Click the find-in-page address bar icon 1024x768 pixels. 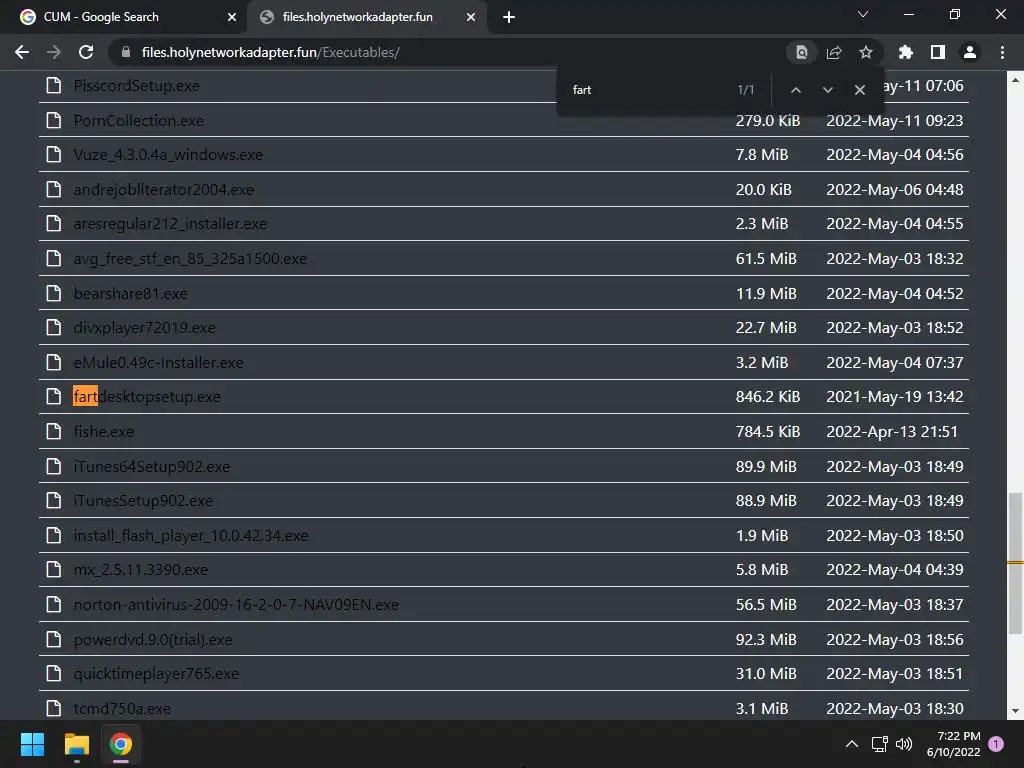point(801,52)
